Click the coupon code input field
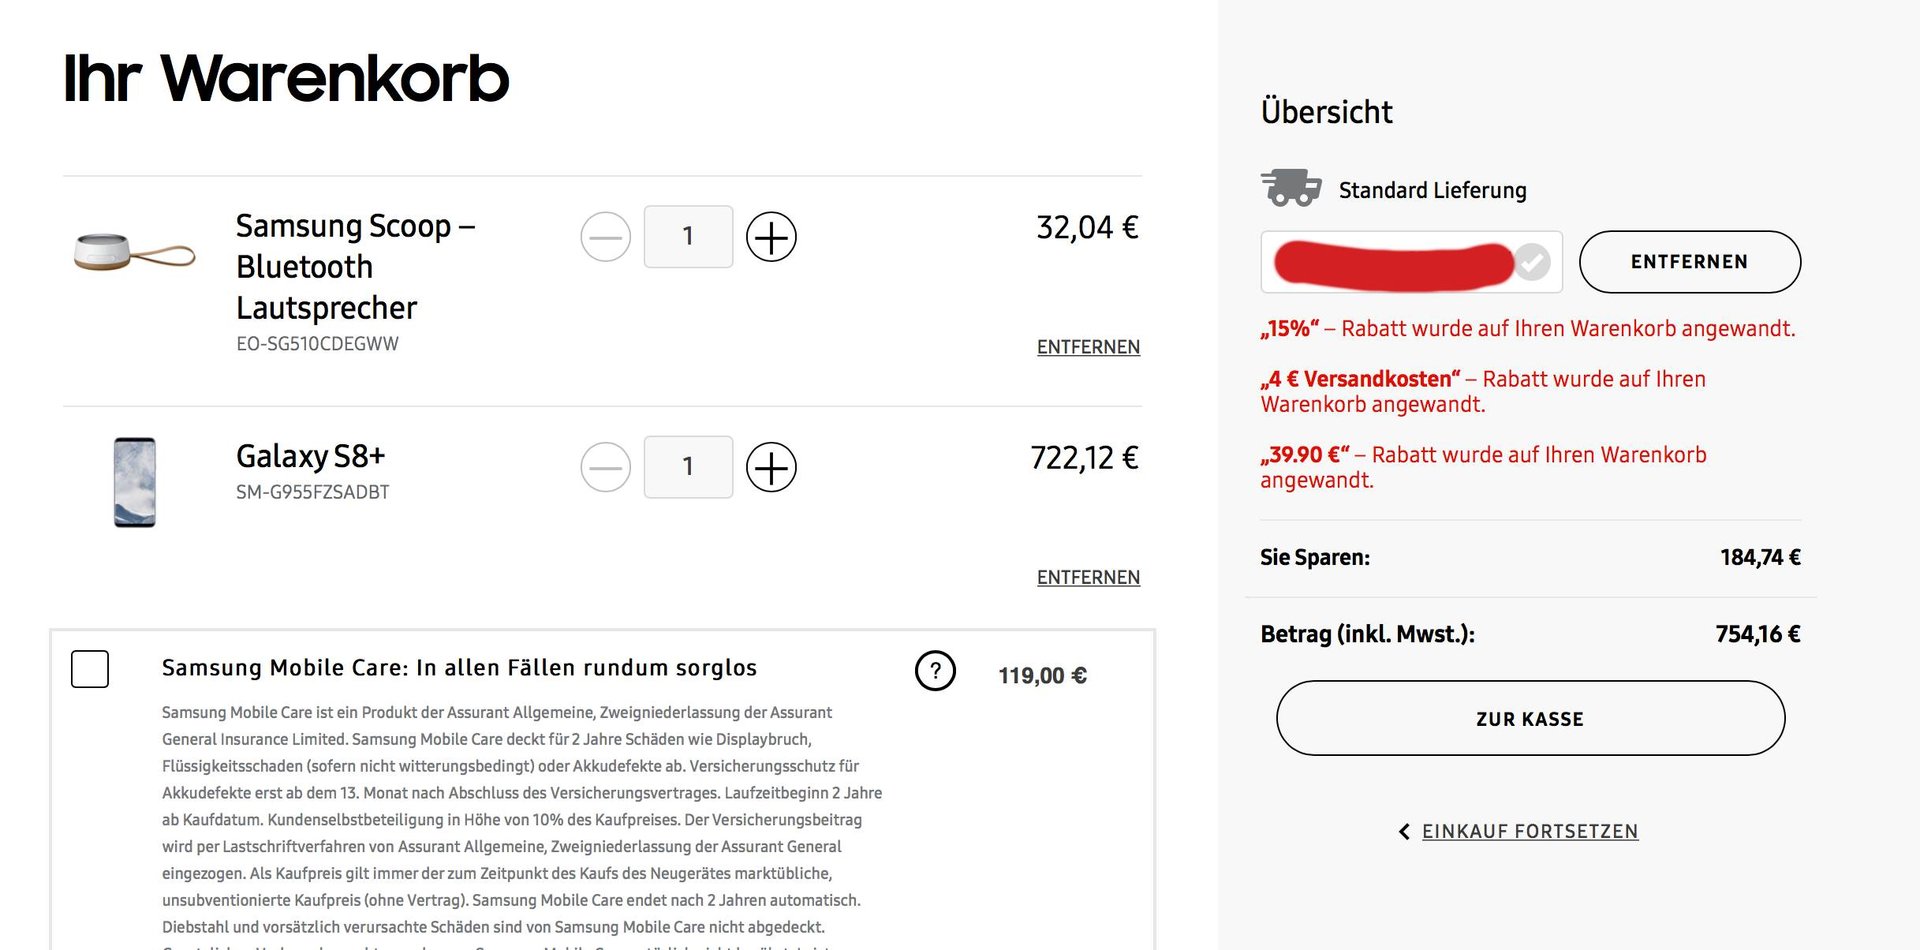1920x950 pixels. coord(1411,262)
